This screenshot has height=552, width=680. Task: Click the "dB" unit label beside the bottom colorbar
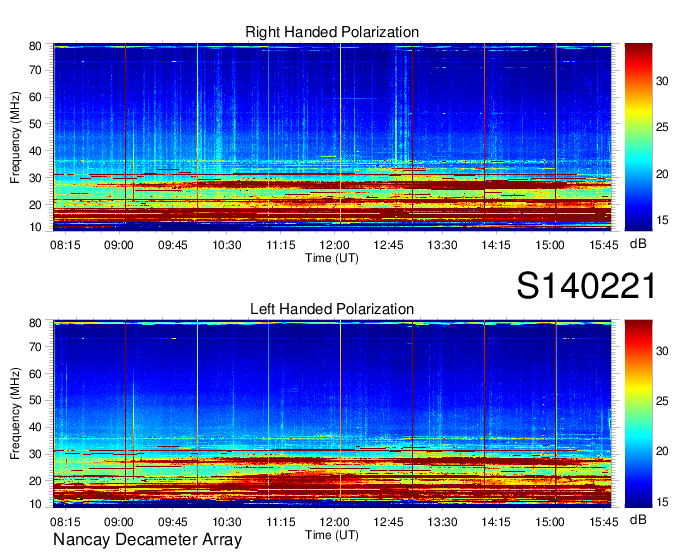(x=638, y=519)
